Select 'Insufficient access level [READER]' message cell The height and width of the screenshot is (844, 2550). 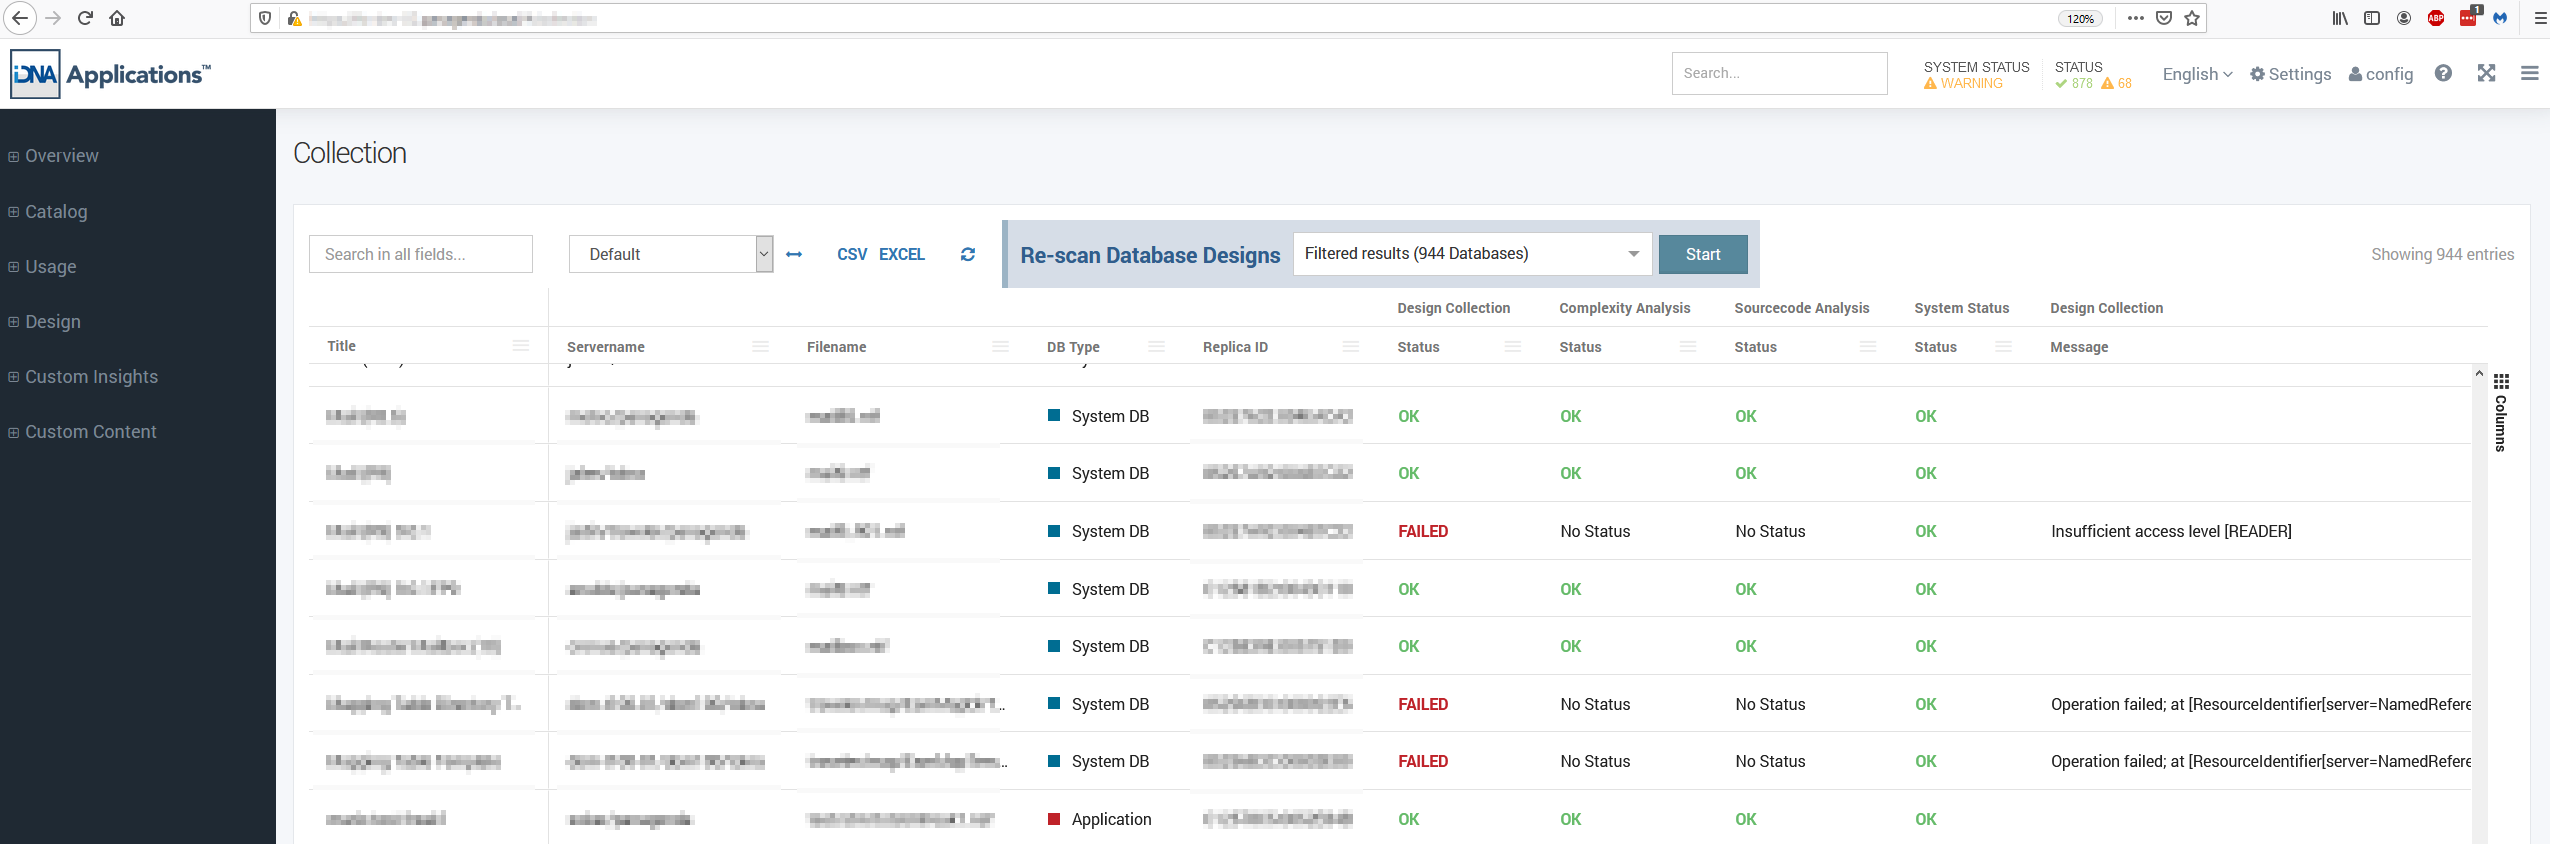tap(2171, 531)
